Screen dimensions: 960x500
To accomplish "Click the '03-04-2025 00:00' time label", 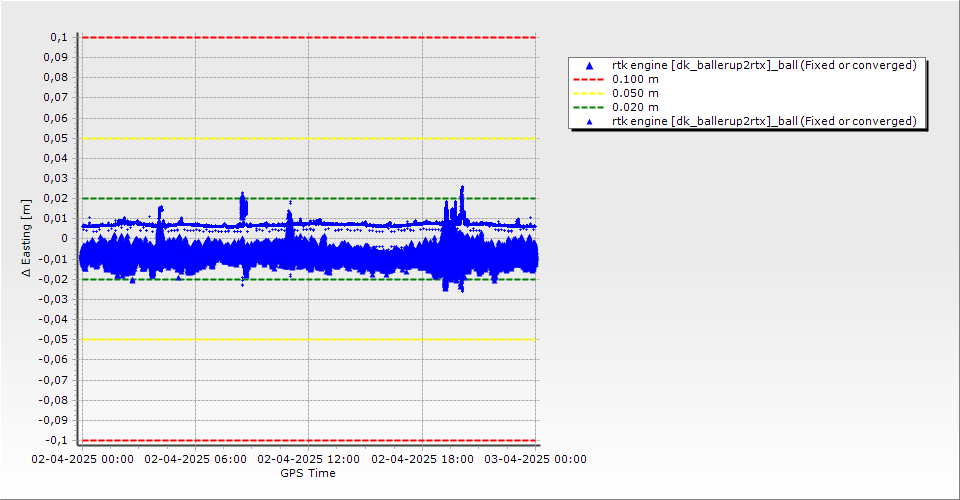I will [x=536, y=459].
